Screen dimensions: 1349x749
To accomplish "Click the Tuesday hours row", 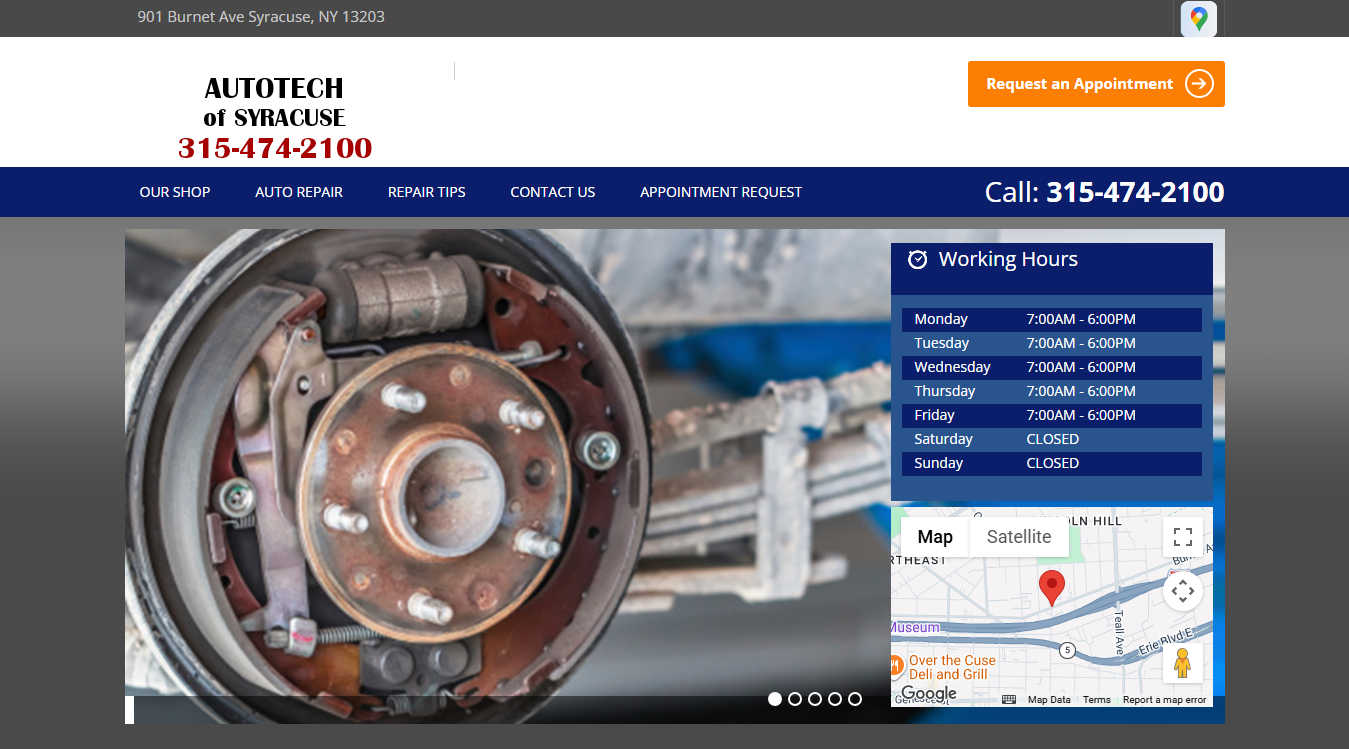I will 1051,343.
